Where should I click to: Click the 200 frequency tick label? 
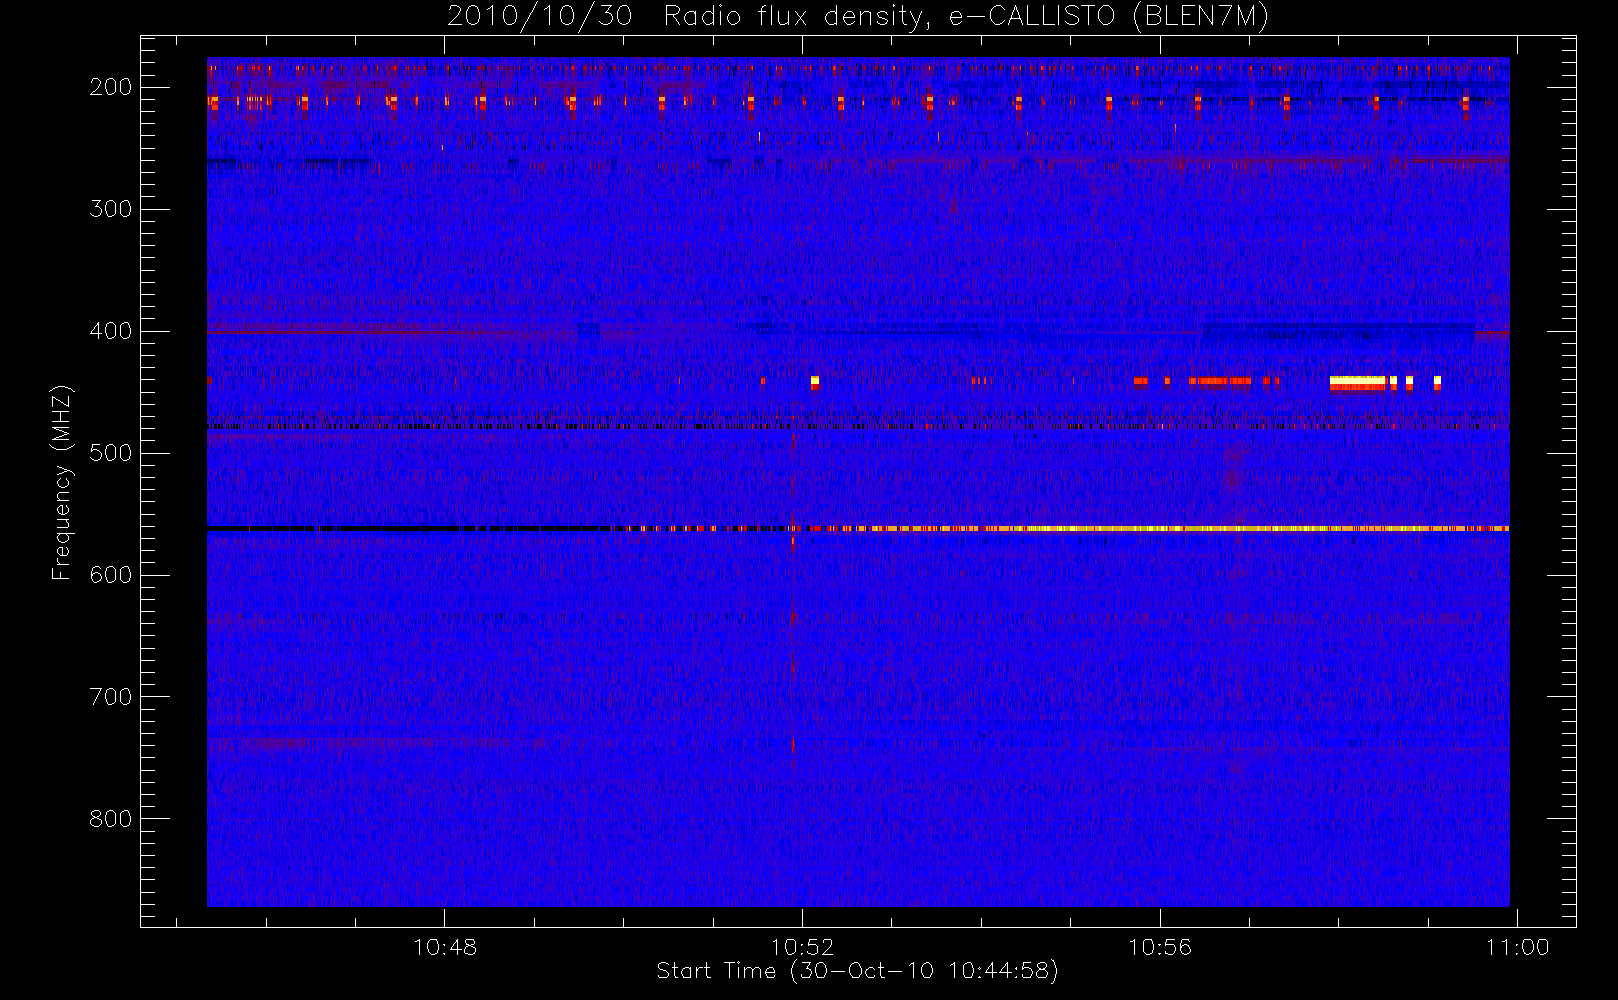click(111, 87)
